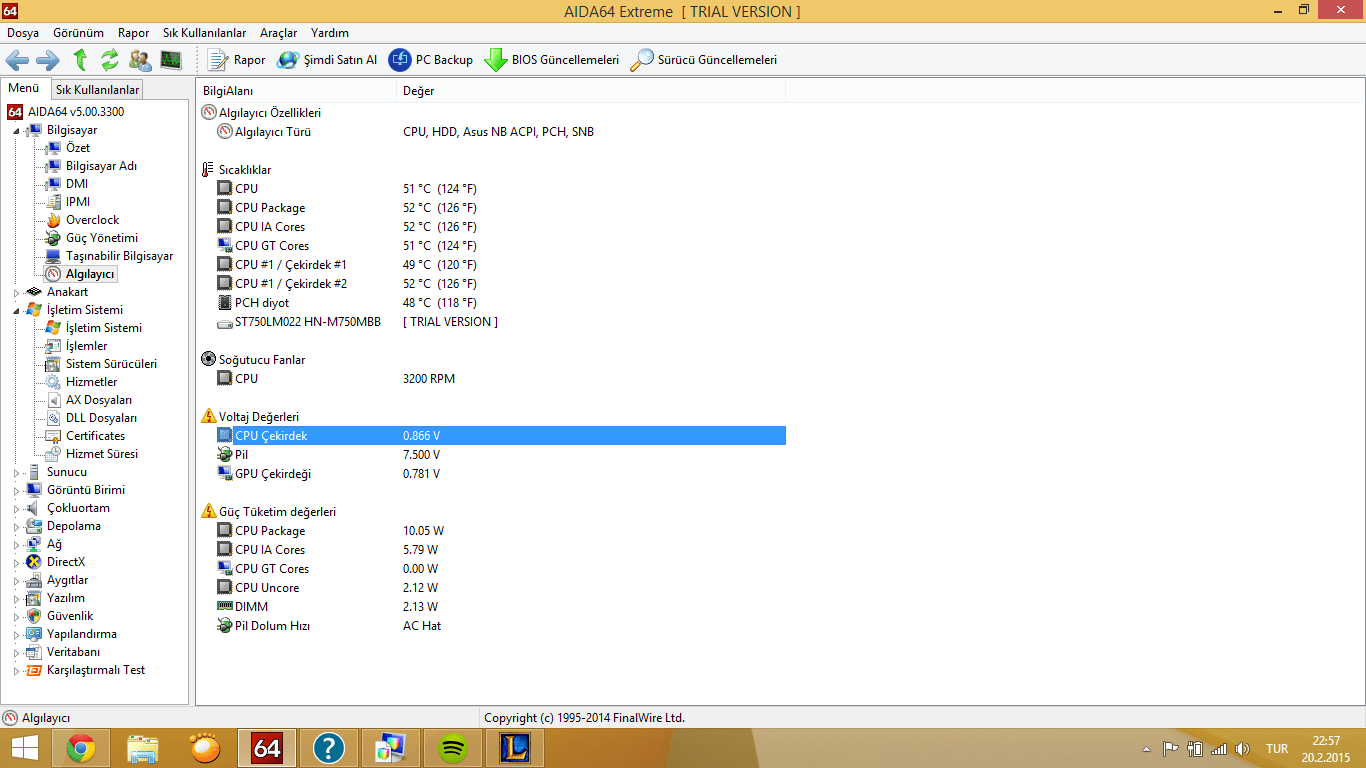
Task: Click the green Up arrow toolbar icon
Action: point(80,60)
